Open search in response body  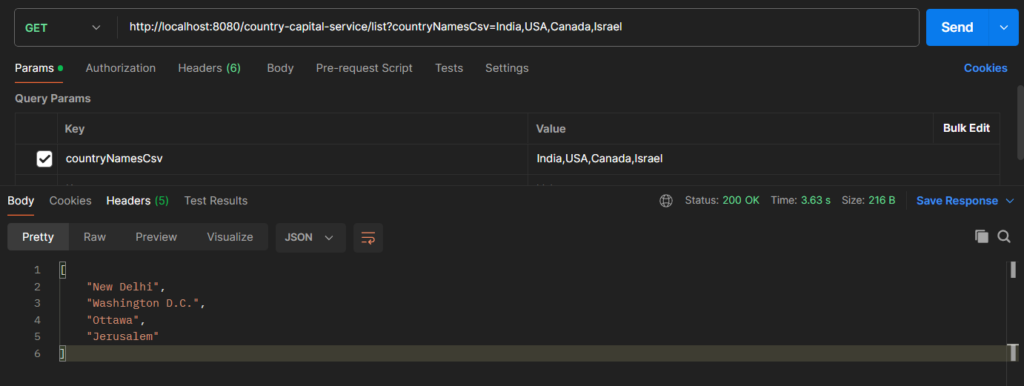1004,236
